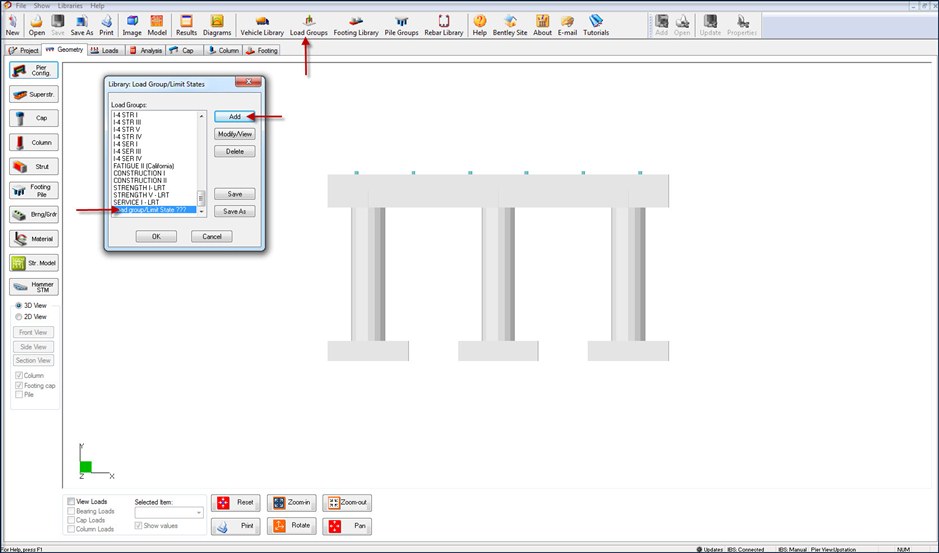Click the Pile Groups toolbar icon

click(x=401, y=25)
